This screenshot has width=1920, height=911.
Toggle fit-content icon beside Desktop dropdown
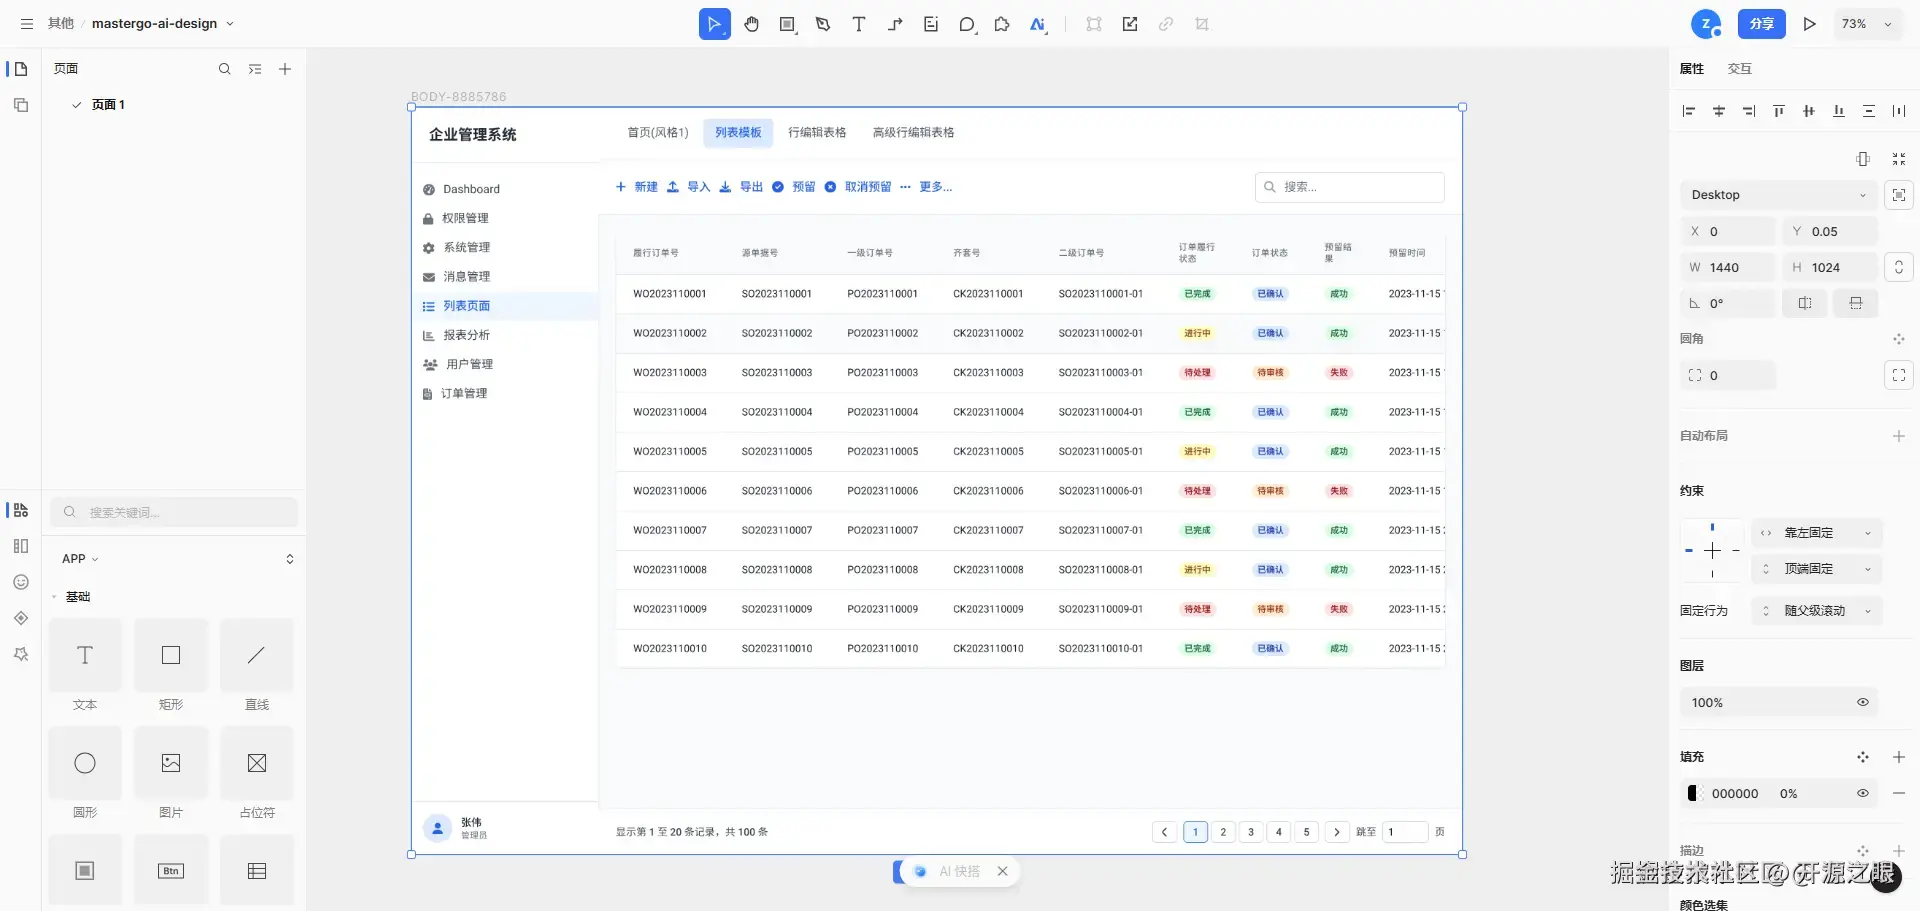click(x=1899, y=195)
